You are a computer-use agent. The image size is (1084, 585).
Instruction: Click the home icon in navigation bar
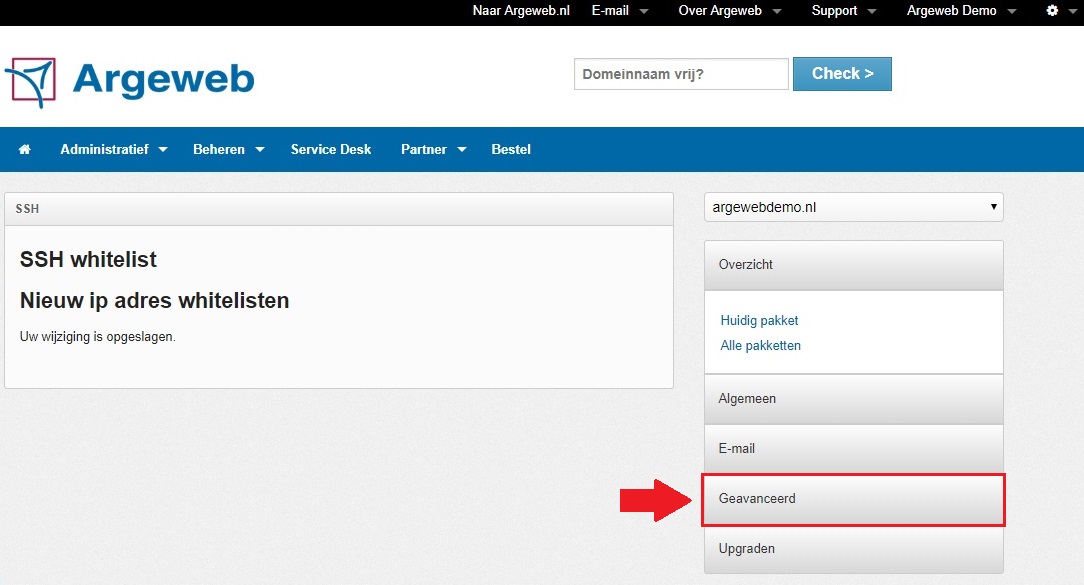[25, 149]
